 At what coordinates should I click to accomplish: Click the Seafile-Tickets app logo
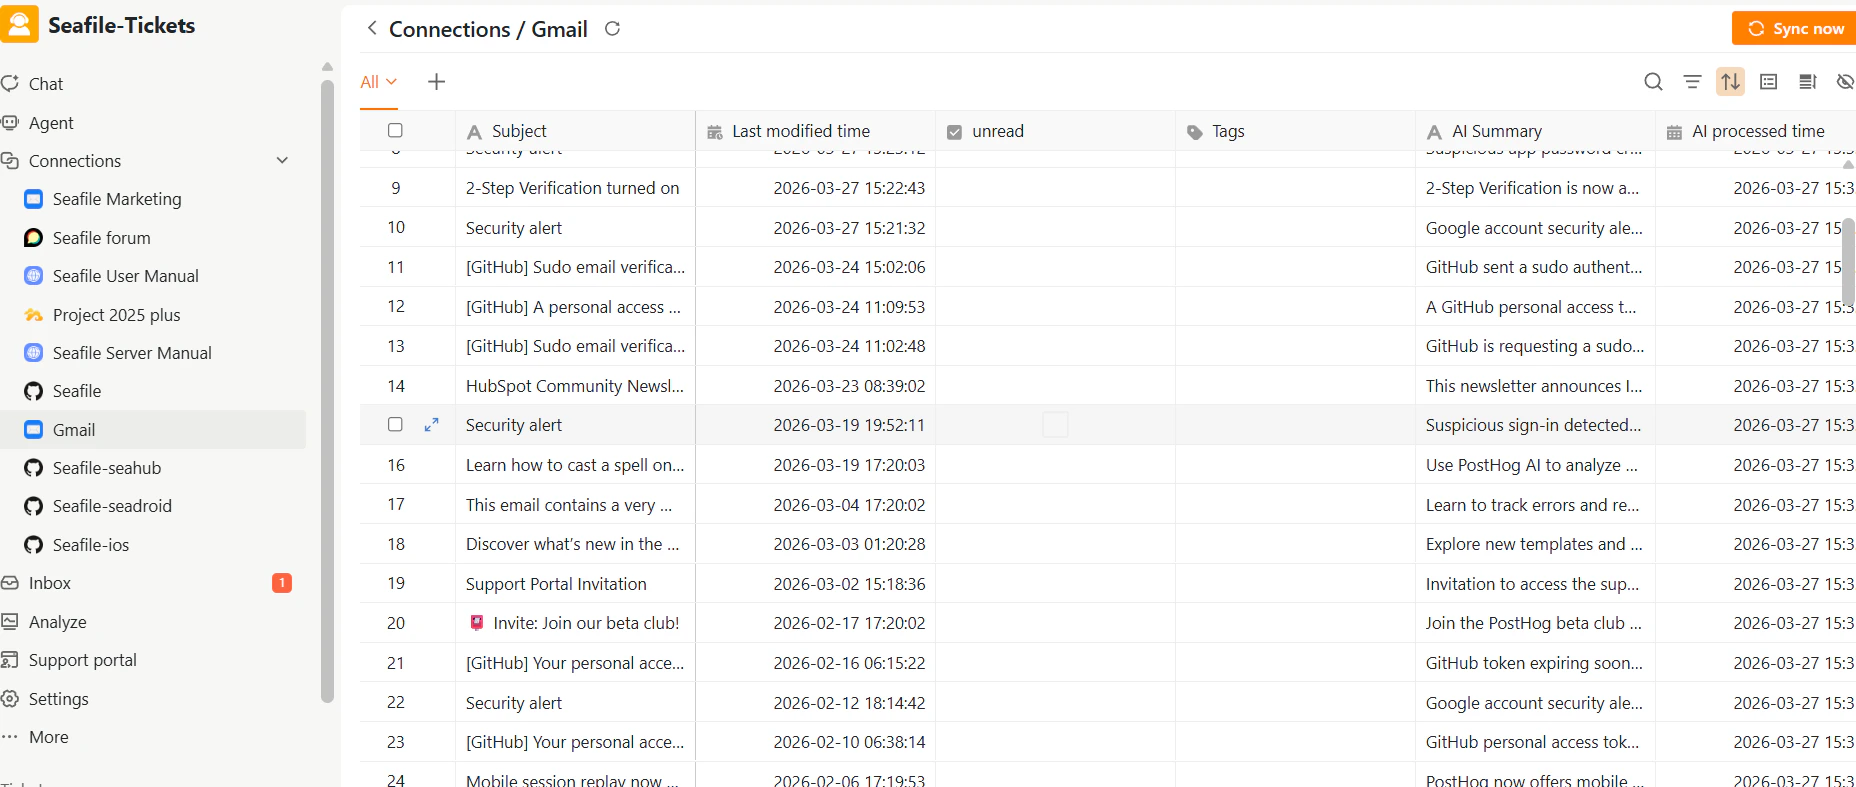pos(20,24)
